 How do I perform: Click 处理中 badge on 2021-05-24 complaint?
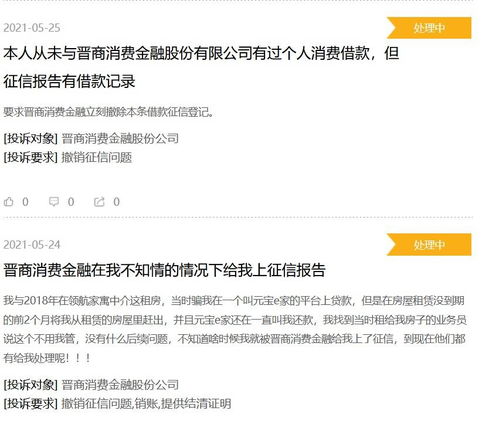(429, 245)
